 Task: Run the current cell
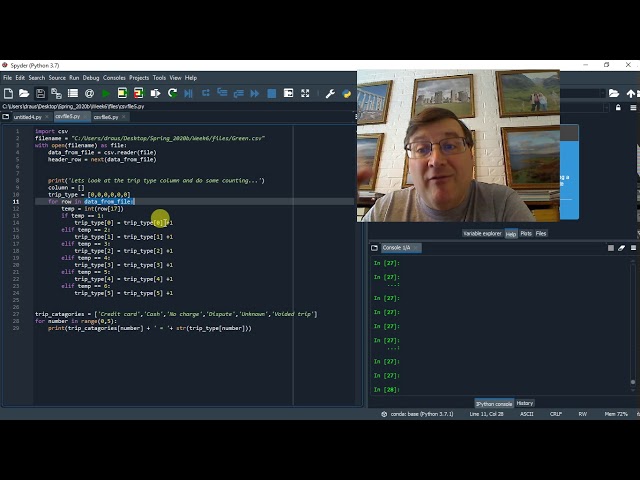(122, 93)
